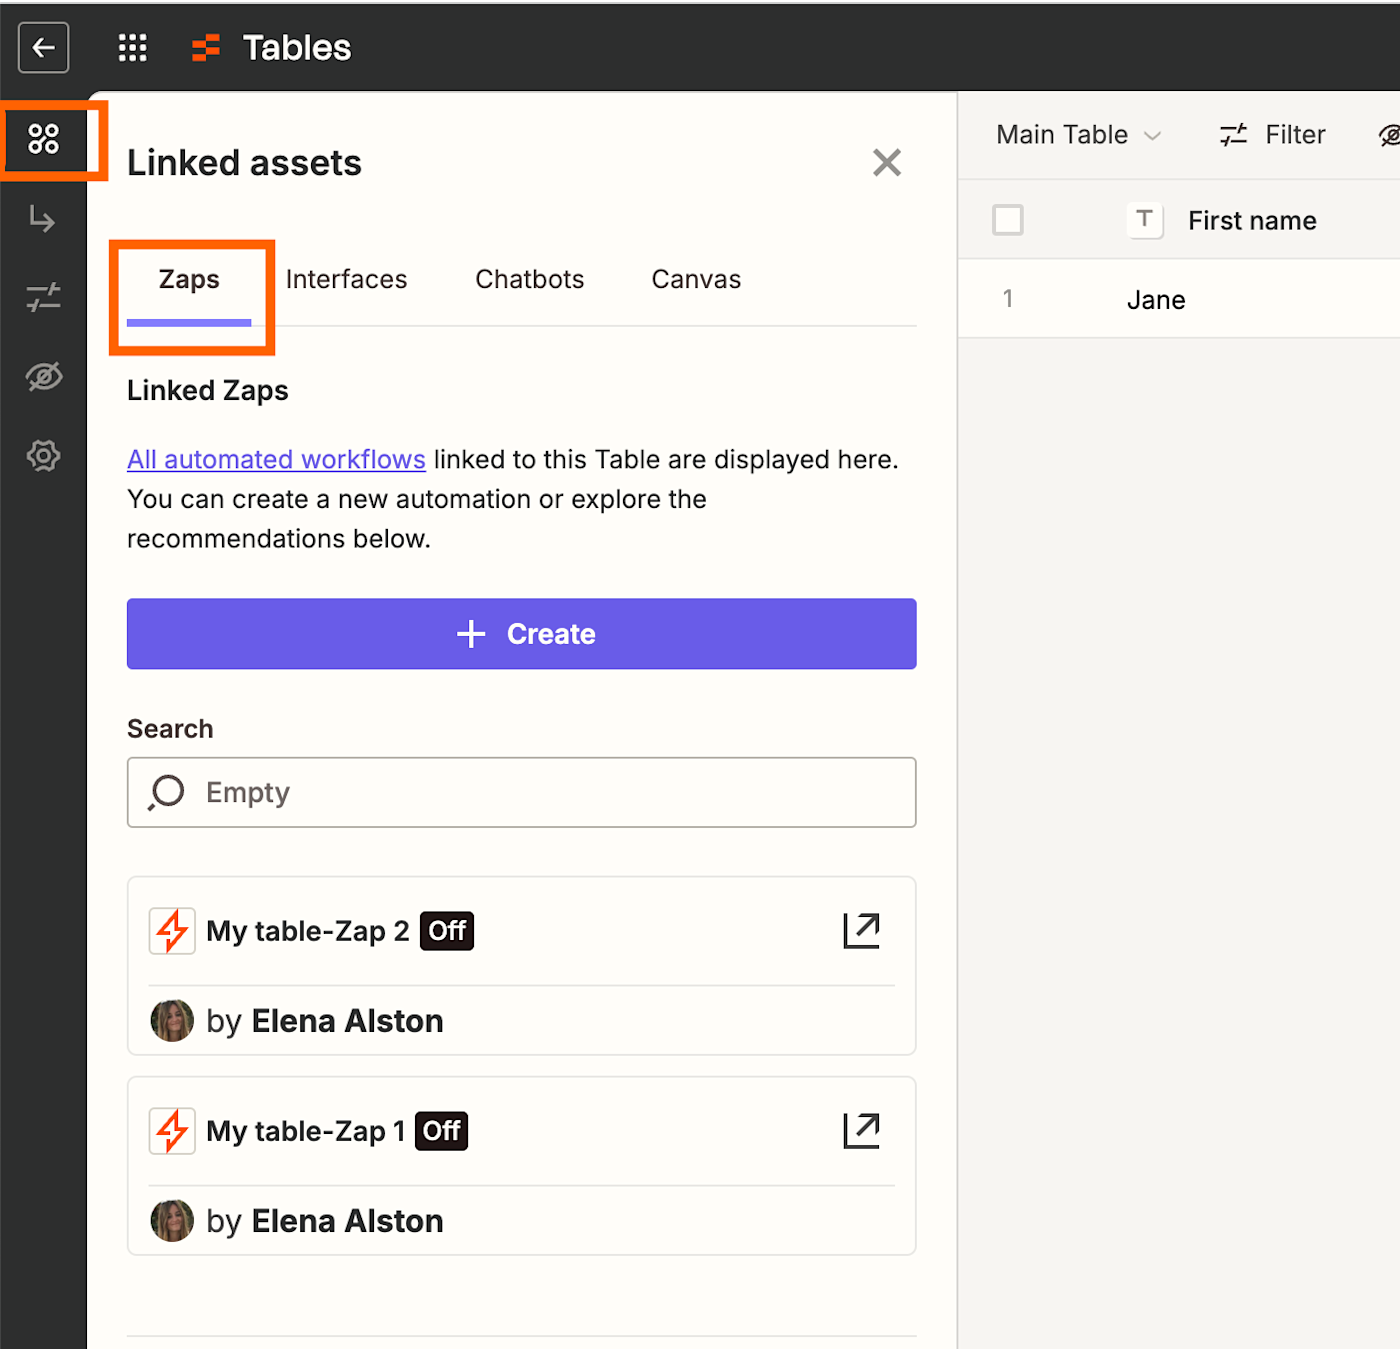Image resolution: width=1400 pixels, height=1349 pixels.
Task: Click the back arrow button
Action: click(43, 47)
